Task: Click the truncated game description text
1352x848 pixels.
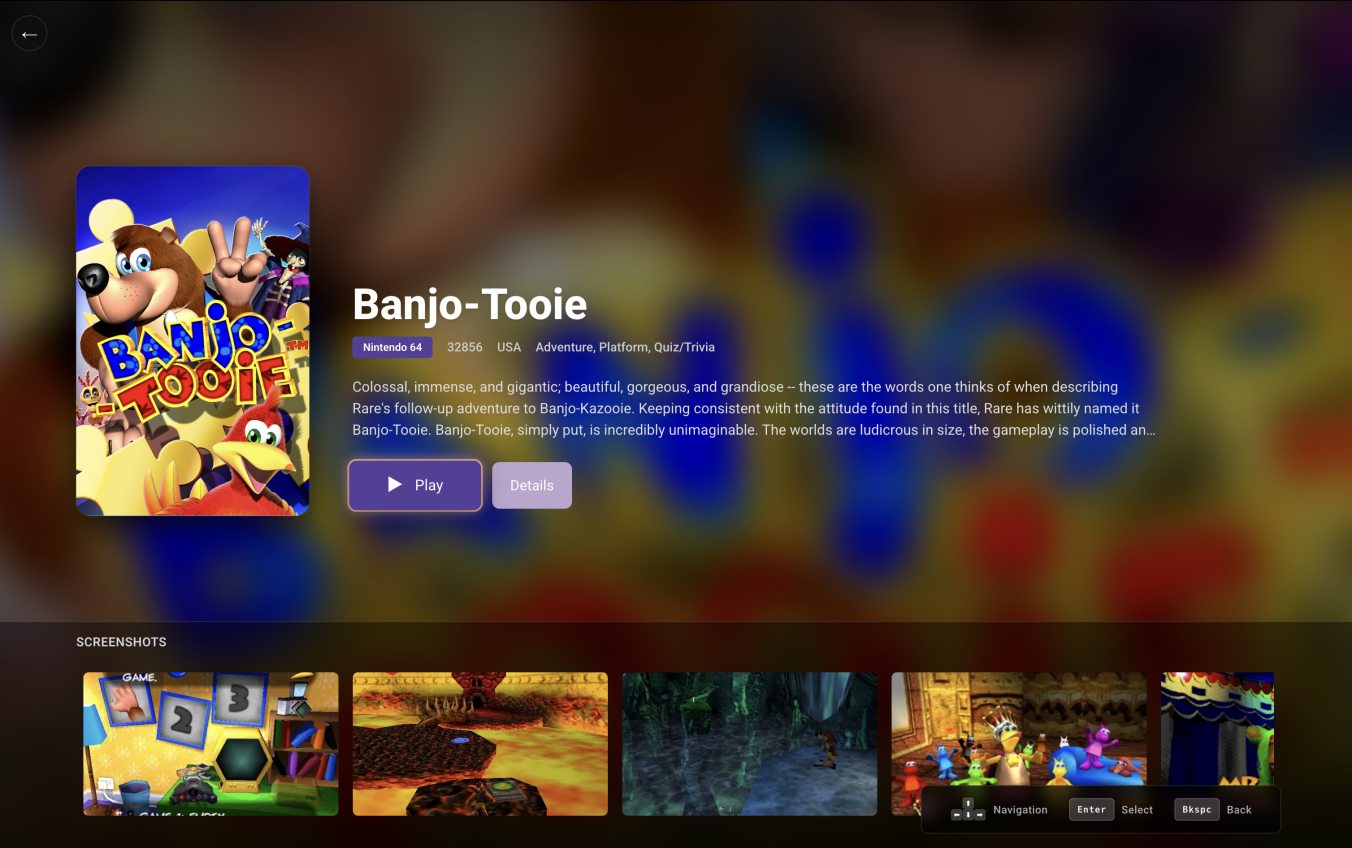Action: coord(753,408)
